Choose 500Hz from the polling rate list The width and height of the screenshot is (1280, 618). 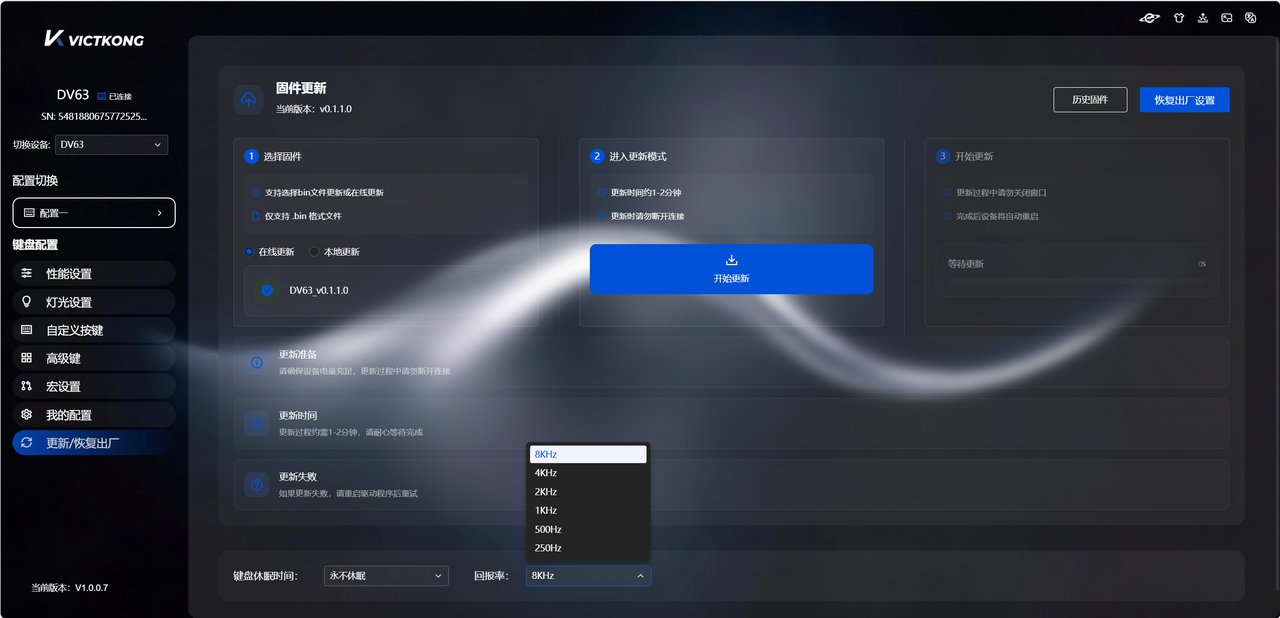coord(589,529)
